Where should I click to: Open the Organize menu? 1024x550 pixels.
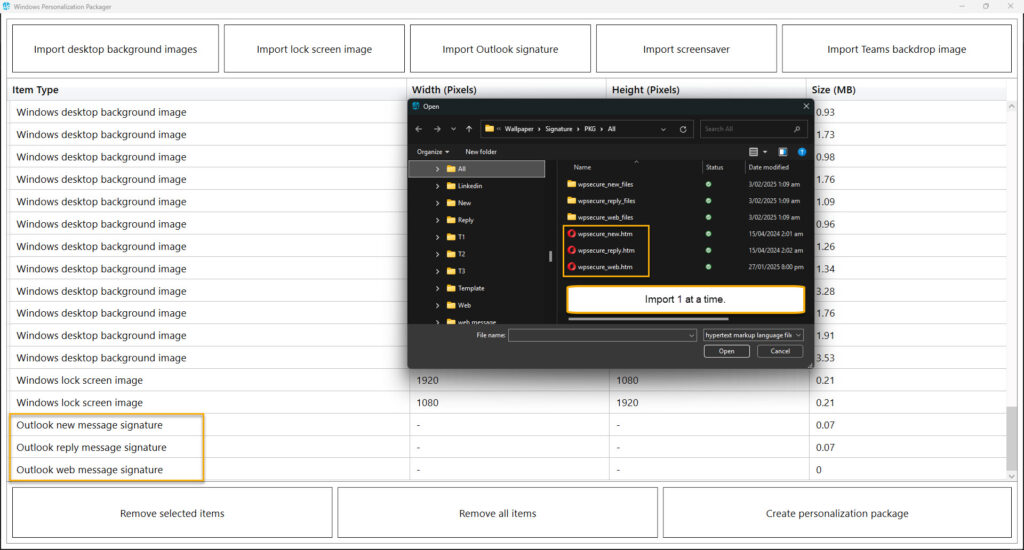pos(433,152)
